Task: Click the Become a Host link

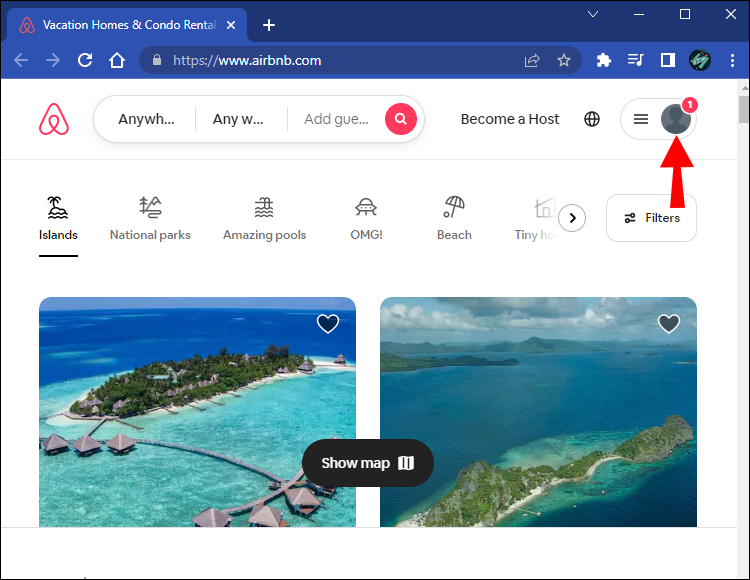Action: 510,119
